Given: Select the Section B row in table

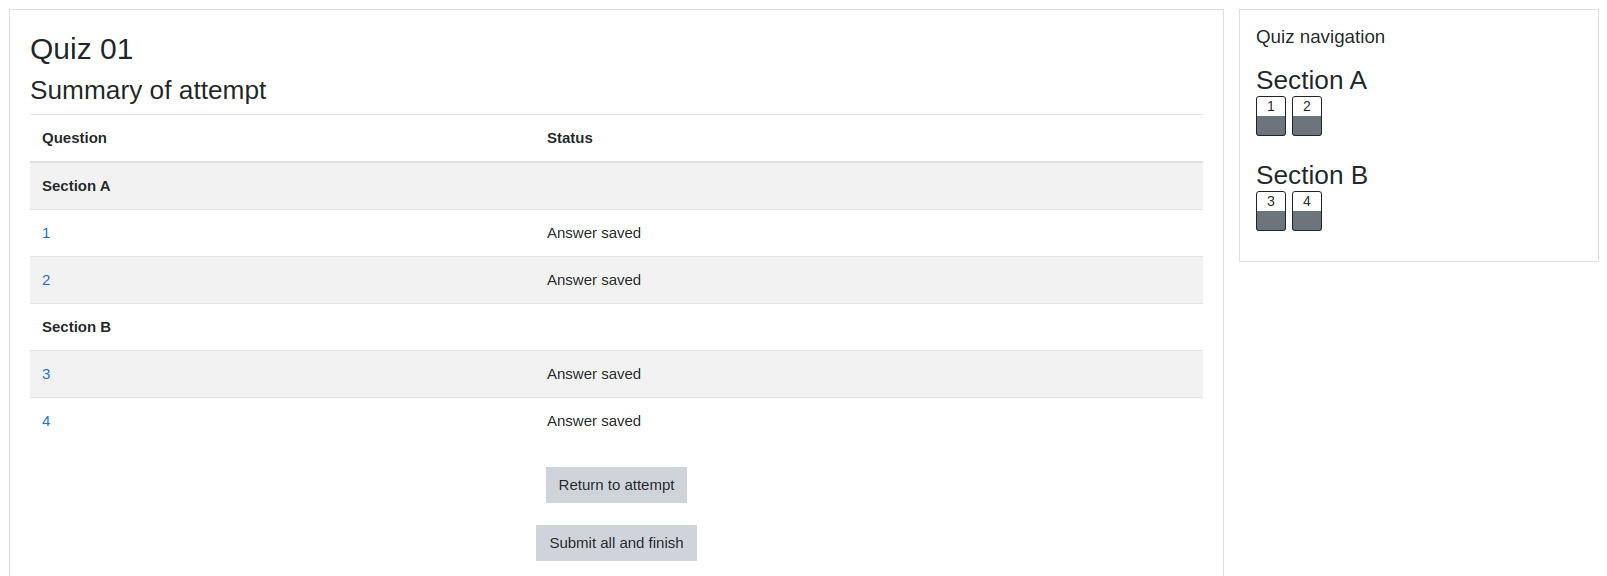Looking at the screenshot, I should pyautogui.click(x=616, y=327).
